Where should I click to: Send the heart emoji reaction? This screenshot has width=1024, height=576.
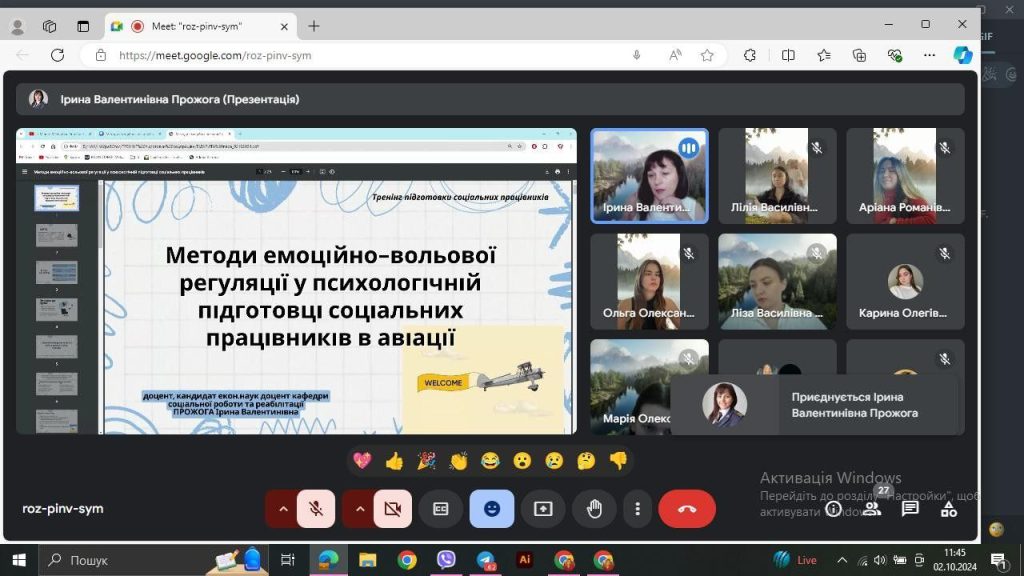click(x=362, y=461)
